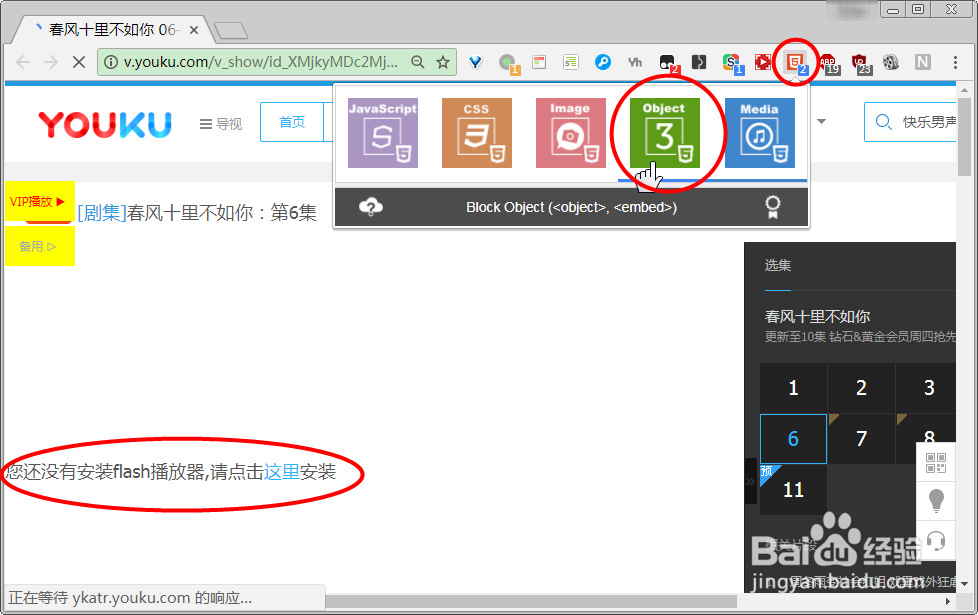Click the 春风十里不如你 series title in panel
The image size is (978, 615).
click(x=817, y=317)
